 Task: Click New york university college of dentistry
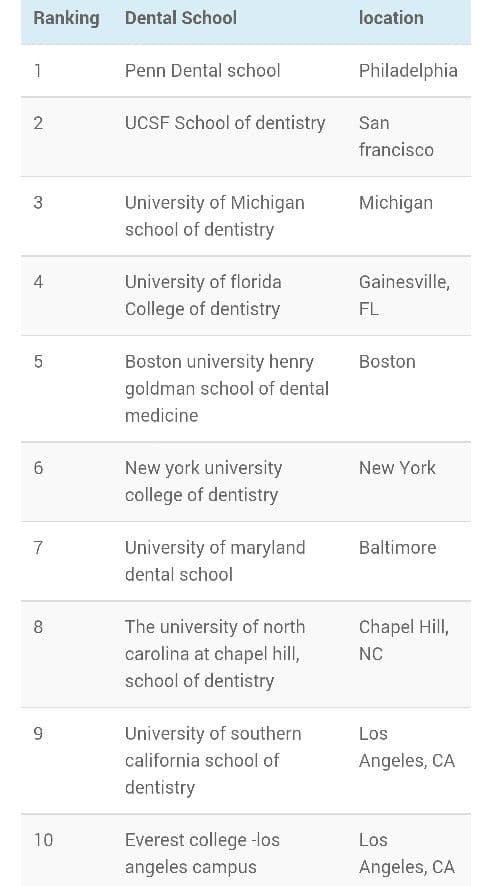click(x=203, y=481)
